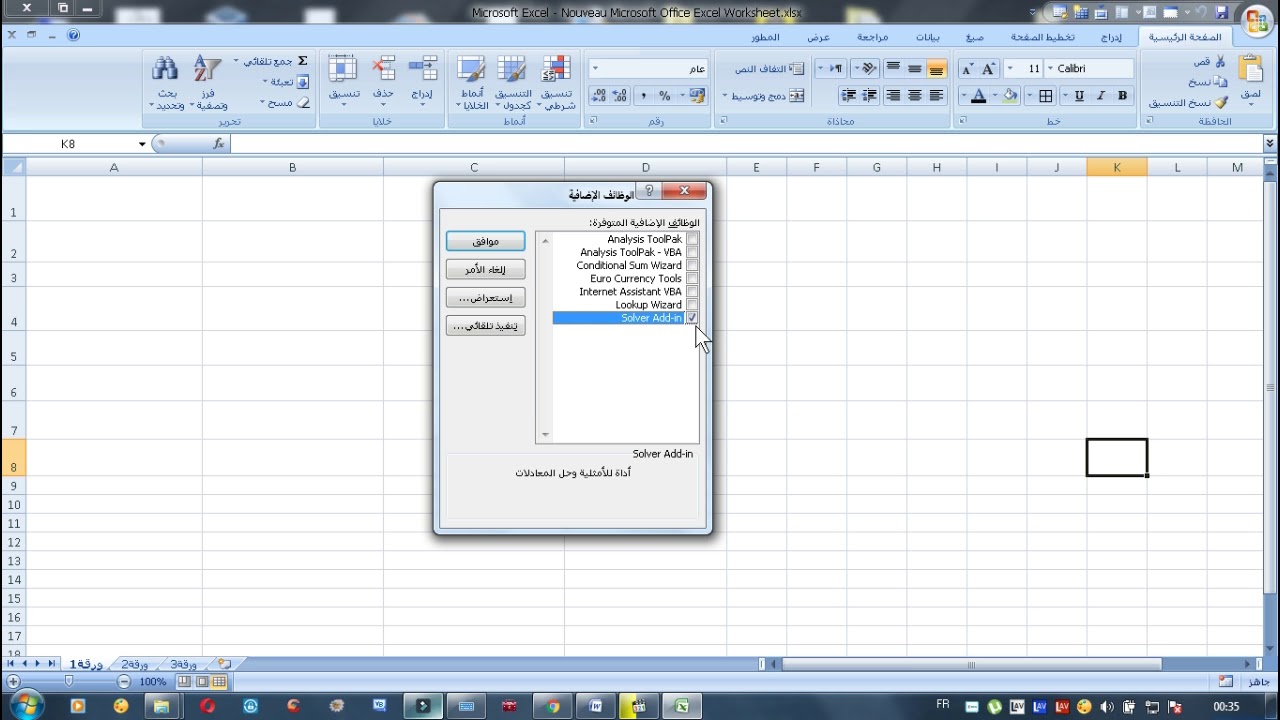Expand the Clear (مسح) dropdown
Screen dimensions: 1280x720
click(261, 103)
